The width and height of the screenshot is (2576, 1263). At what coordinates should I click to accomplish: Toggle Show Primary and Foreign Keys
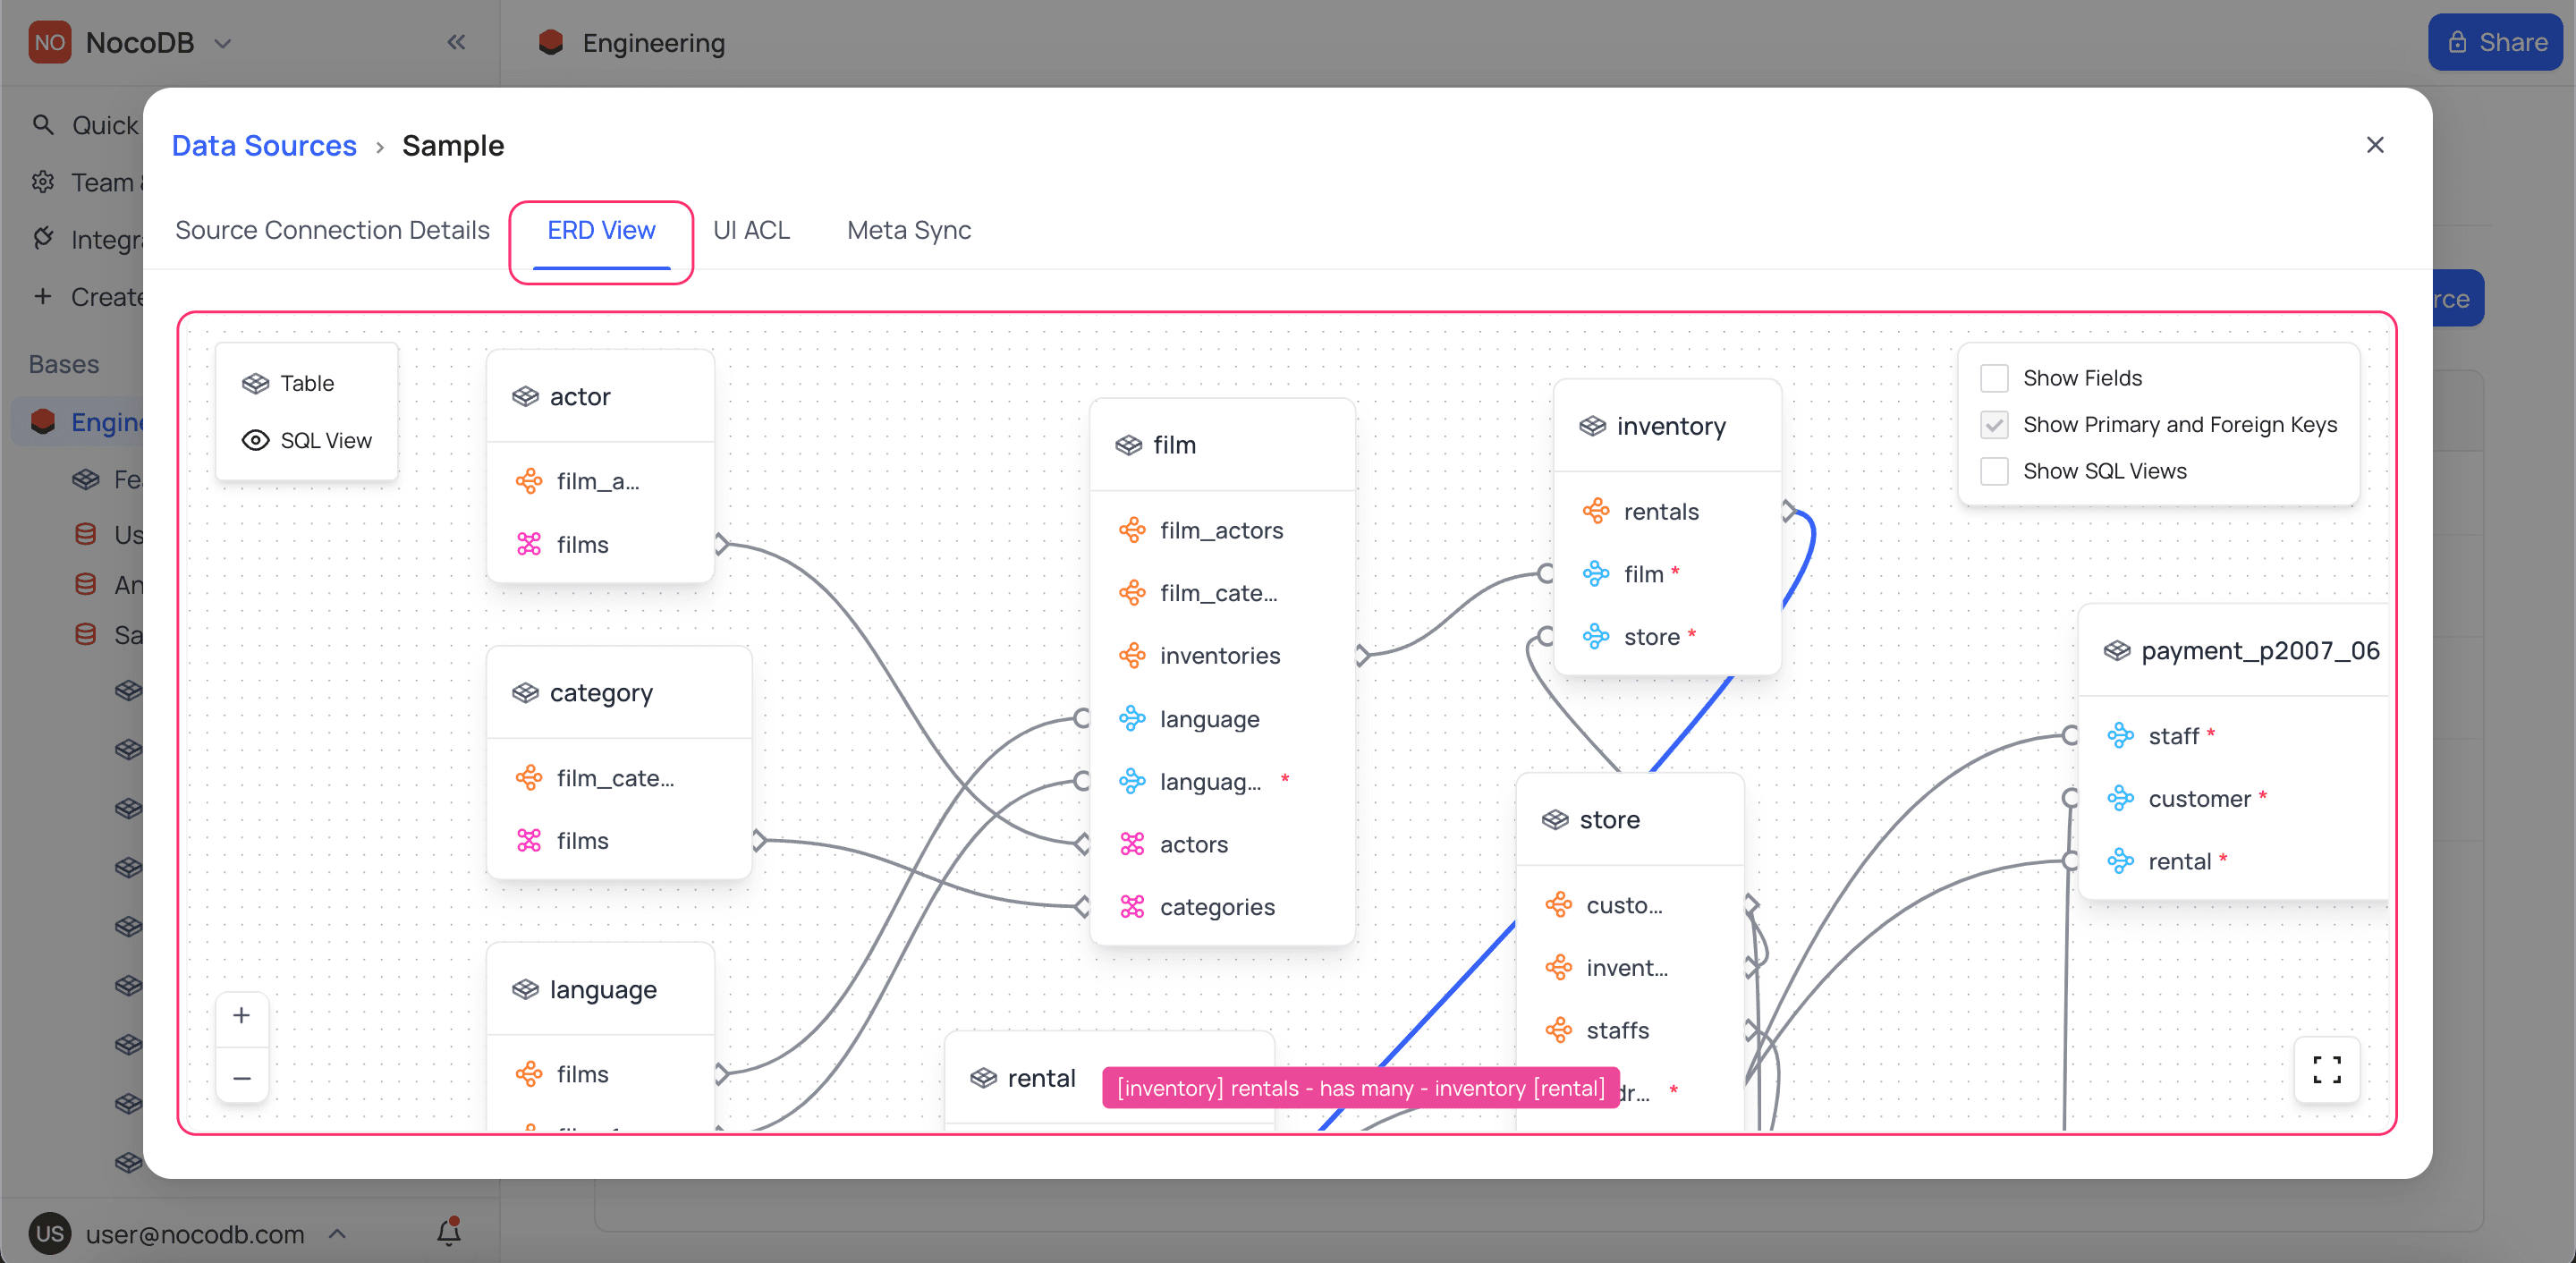[1994, 425]
